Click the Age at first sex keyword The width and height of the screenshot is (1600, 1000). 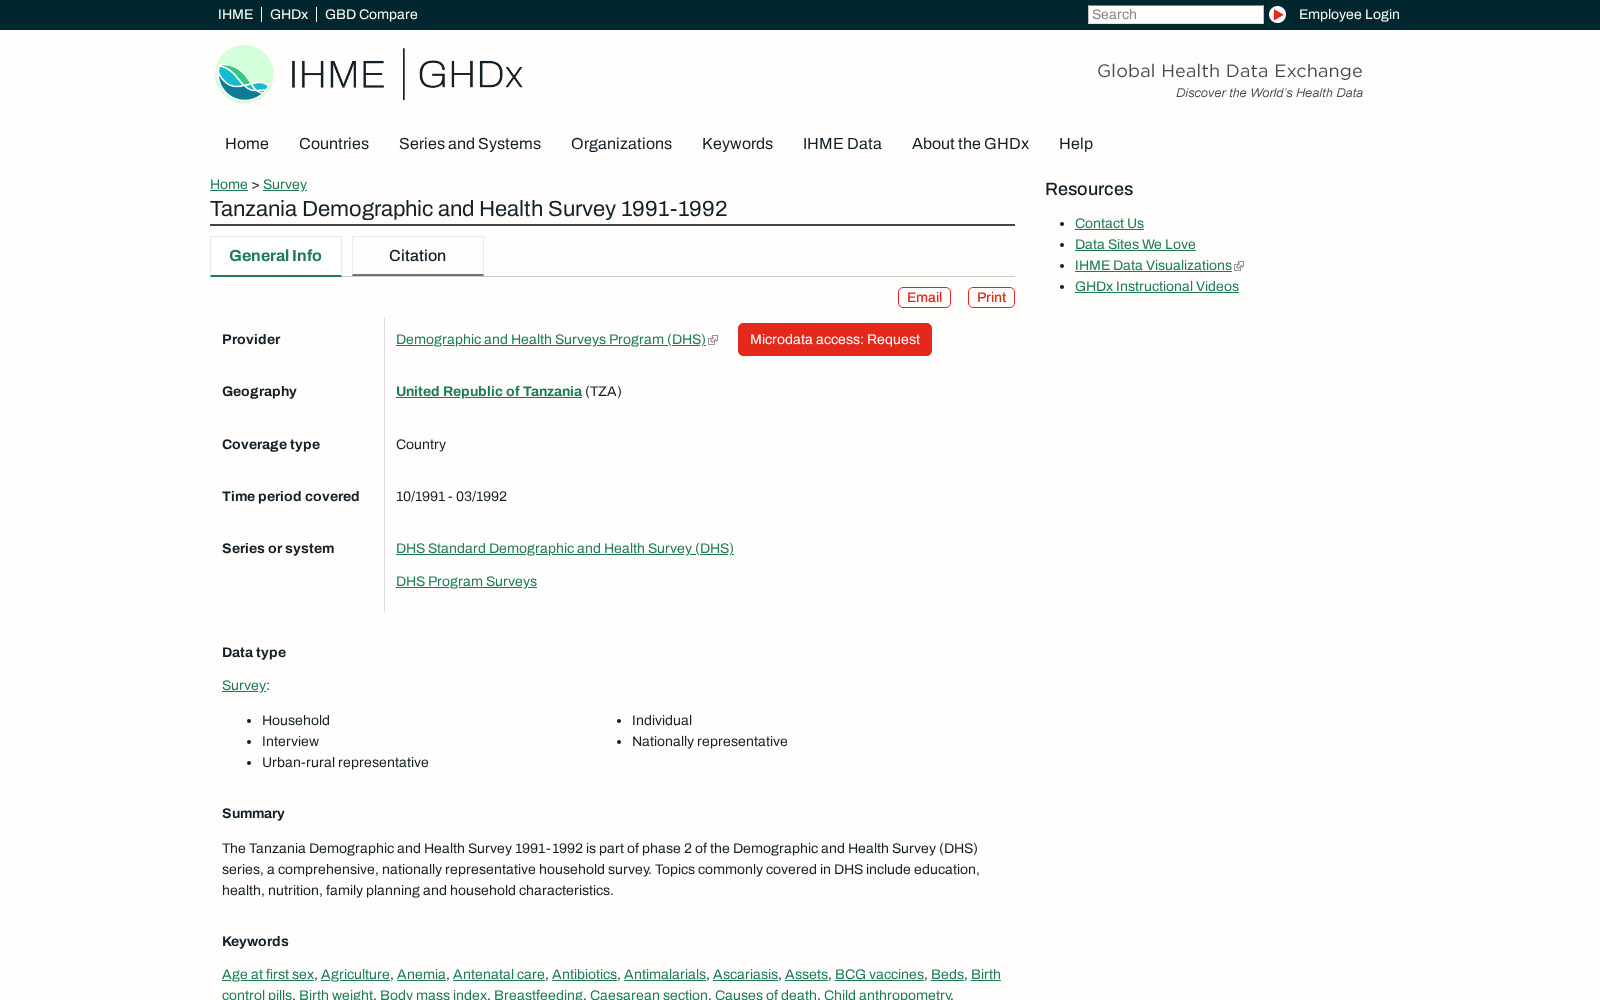click(268, 974)
